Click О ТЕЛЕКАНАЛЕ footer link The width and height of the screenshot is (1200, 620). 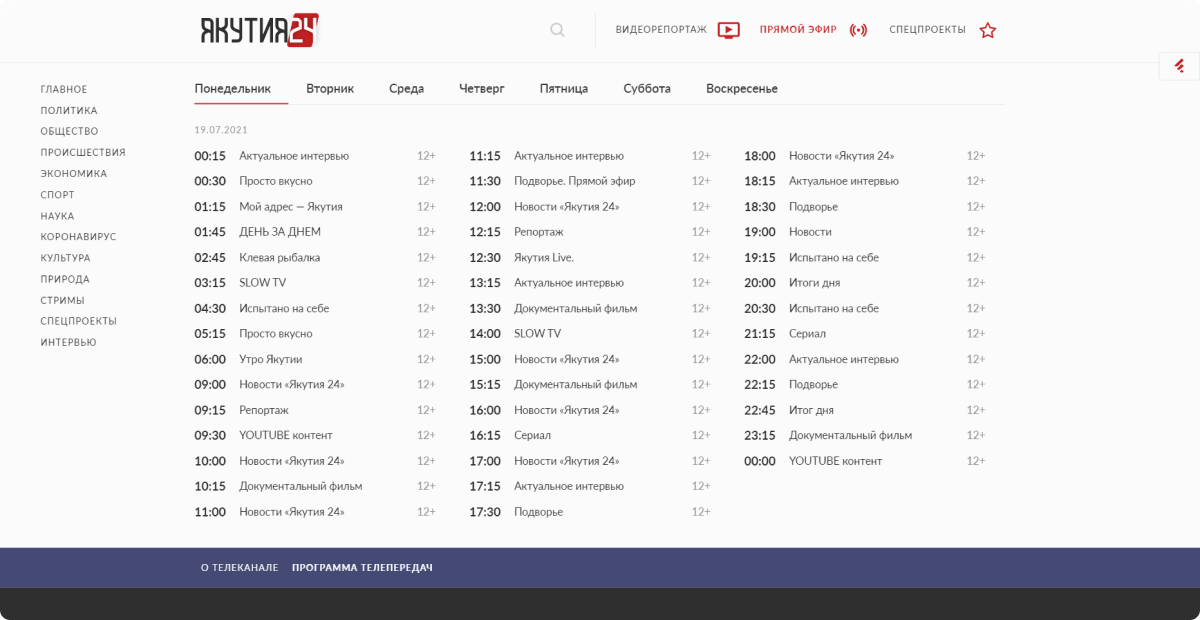tap(239, 568)
